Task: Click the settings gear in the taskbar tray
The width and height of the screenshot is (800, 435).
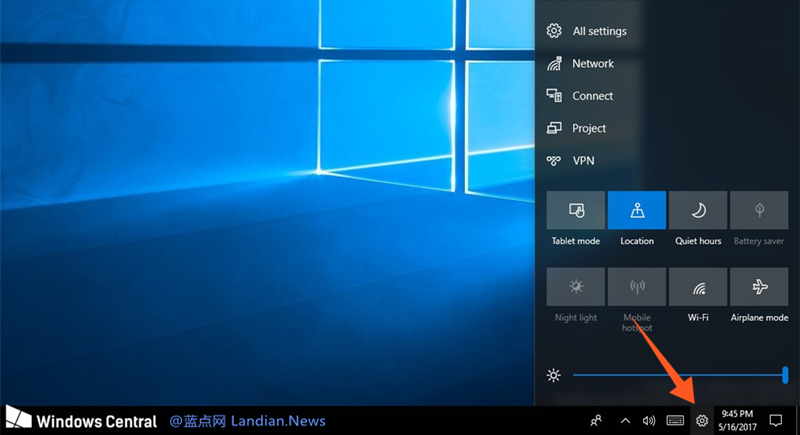Action: point(702,421)
